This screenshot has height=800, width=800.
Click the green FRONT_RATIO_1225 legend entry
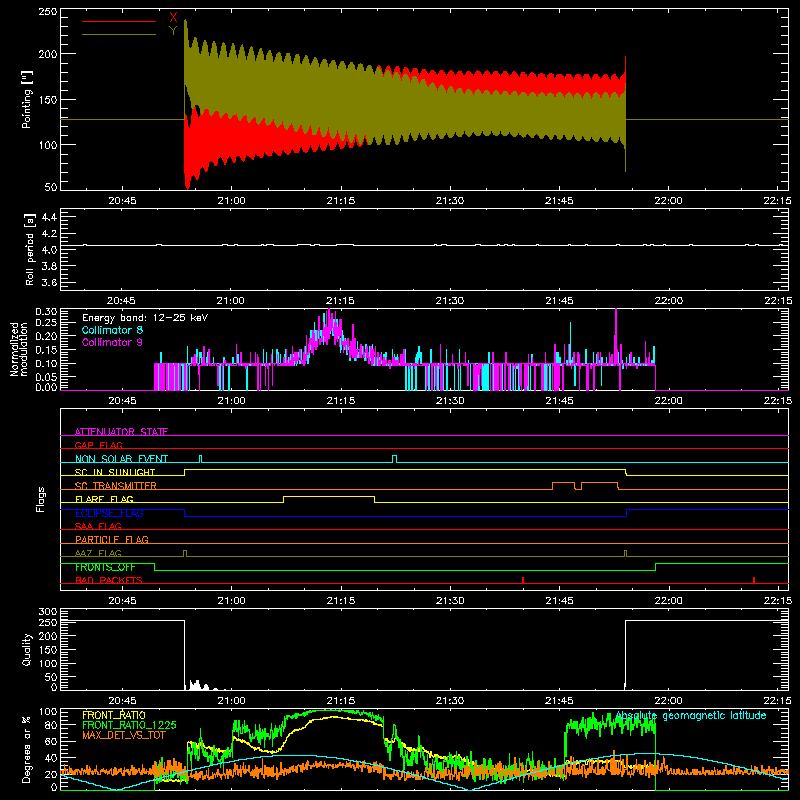[129, 725]
